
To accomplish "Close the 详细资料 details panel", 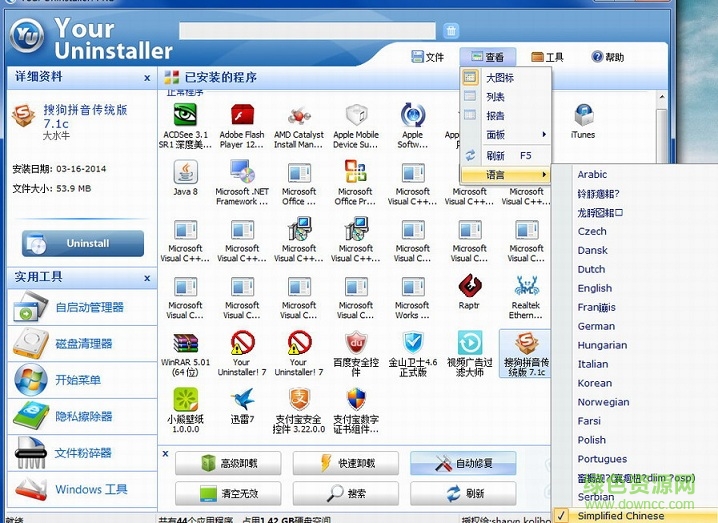I will 147,78.
